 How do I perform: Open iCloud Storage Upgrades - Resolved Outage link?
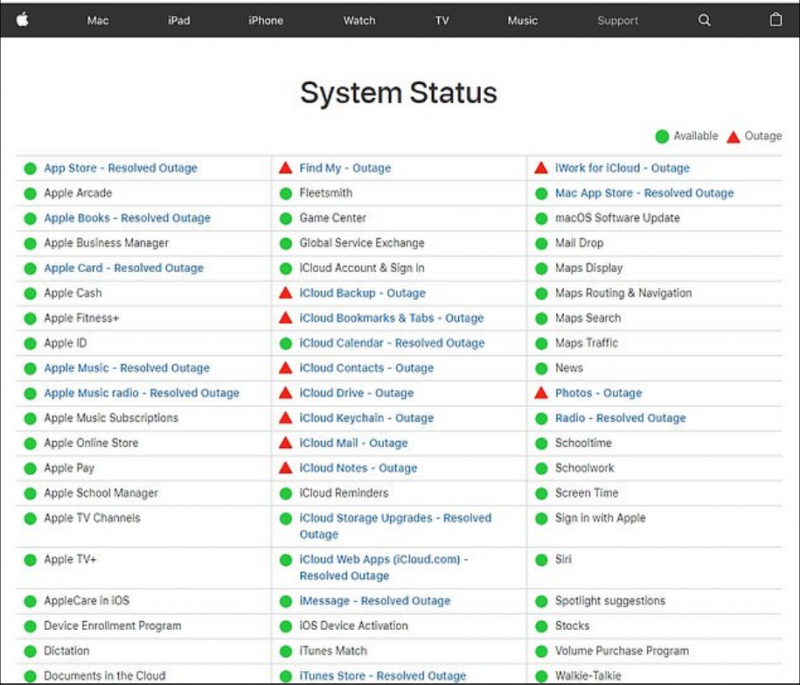[395, 526]
